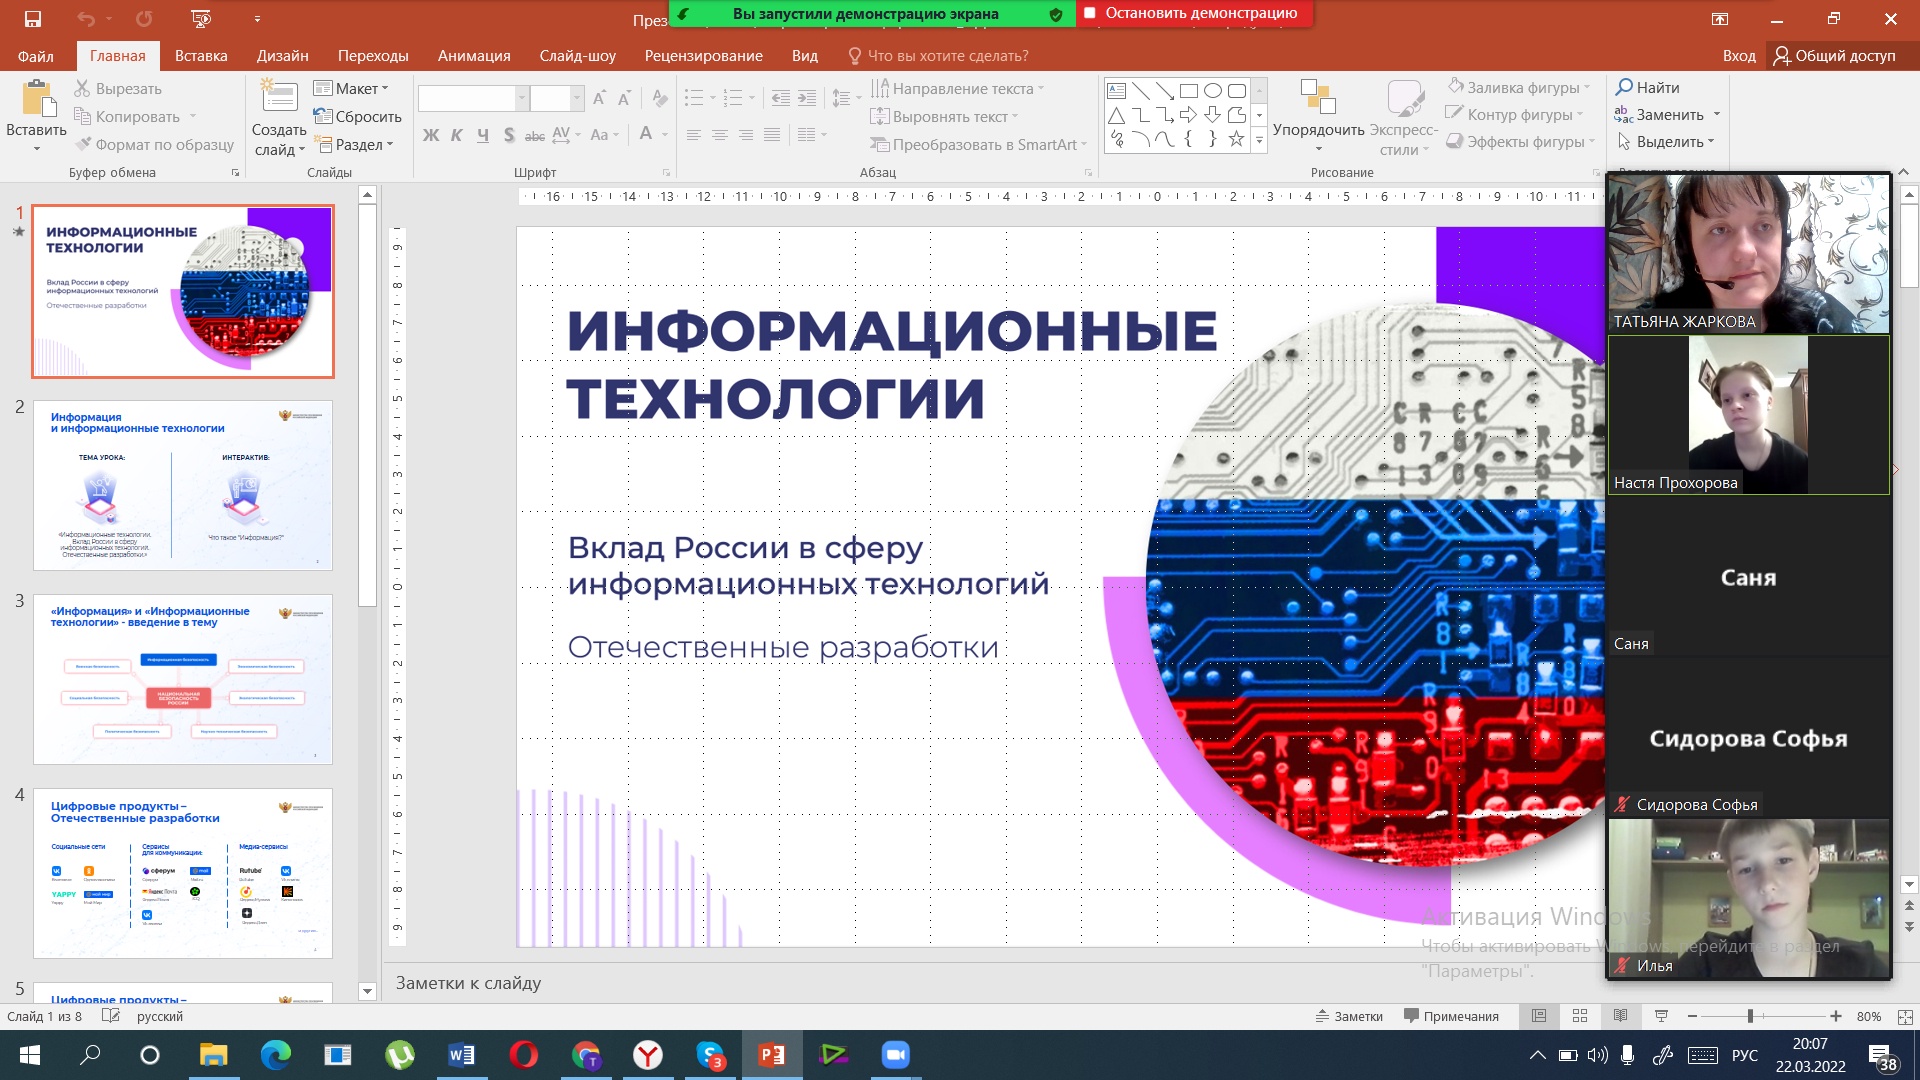Center the paragraph text
Image resolution: width=1920 pixels, height=1080 pixels.
coord(720,135)
